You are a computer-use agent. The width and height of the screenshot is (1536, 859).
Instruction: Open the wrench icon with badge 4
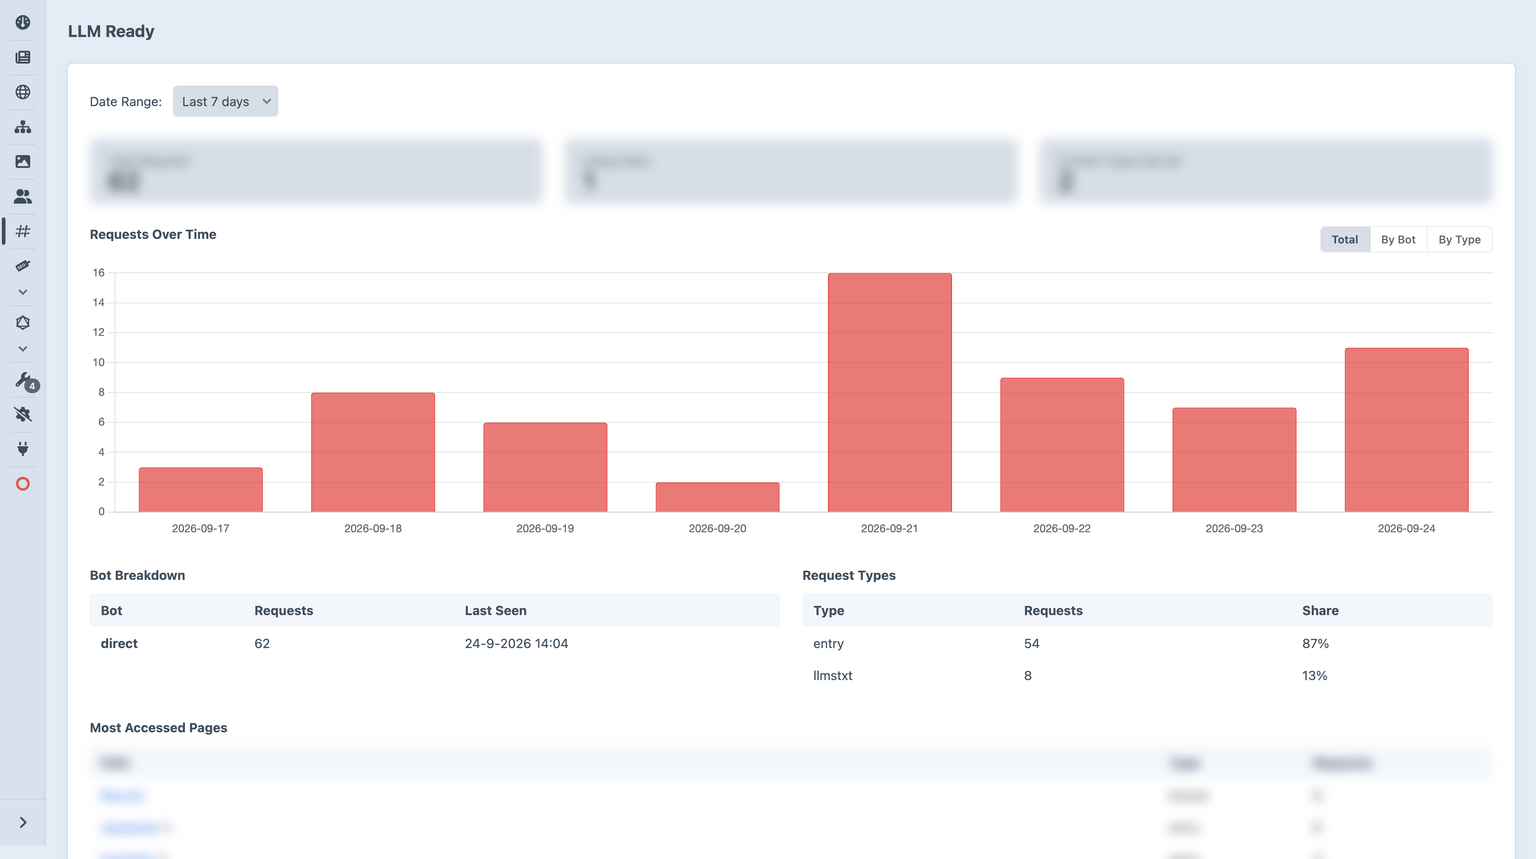pos(24,380)
